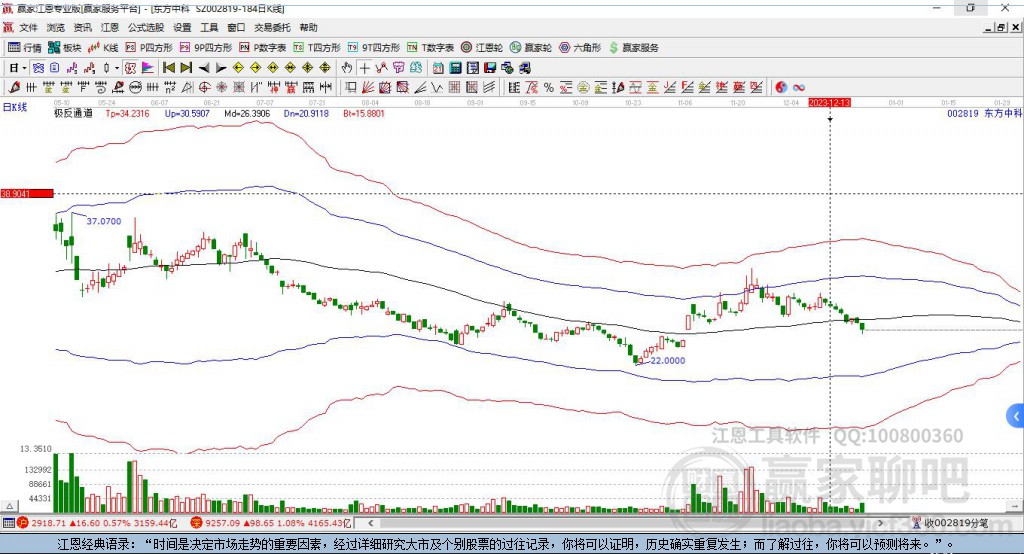Open the 帮助 menu
Image resolution: width=1024 pixels, height=554 pixels.
point(308,27)
